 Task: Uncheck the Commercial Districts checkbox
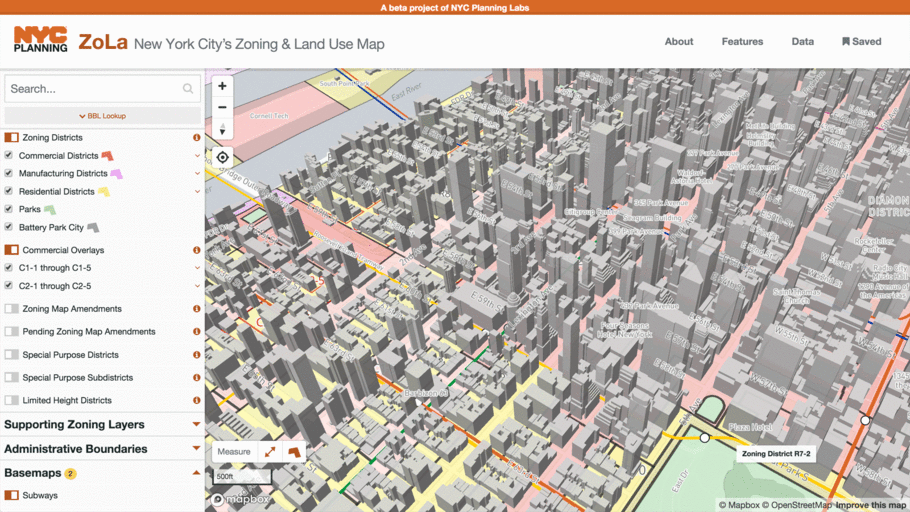[9, 156]
